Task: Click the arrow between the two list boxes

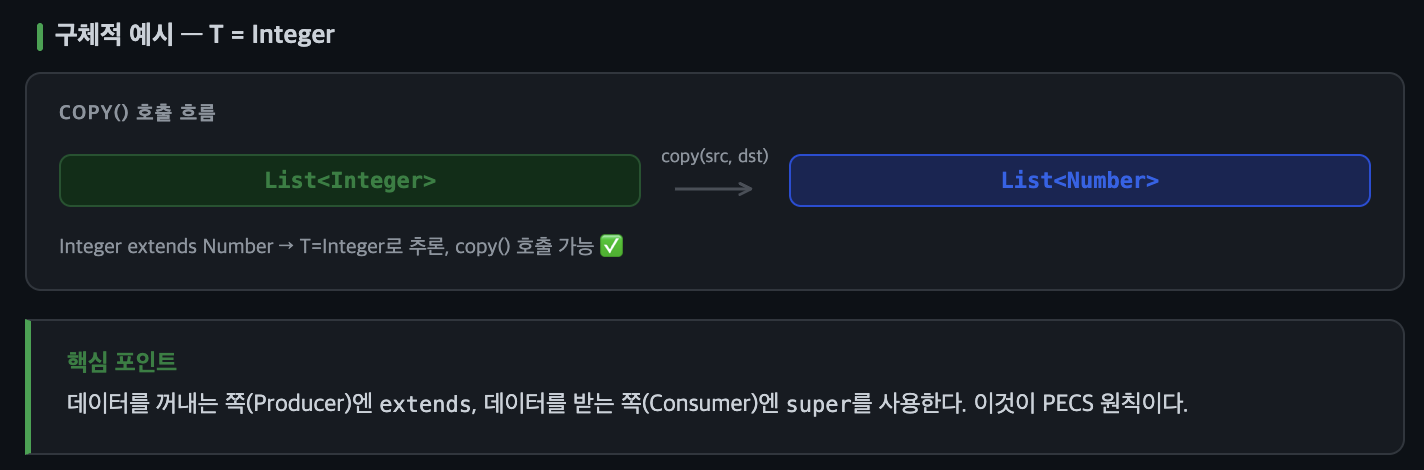Action: (x=713, y=188)
